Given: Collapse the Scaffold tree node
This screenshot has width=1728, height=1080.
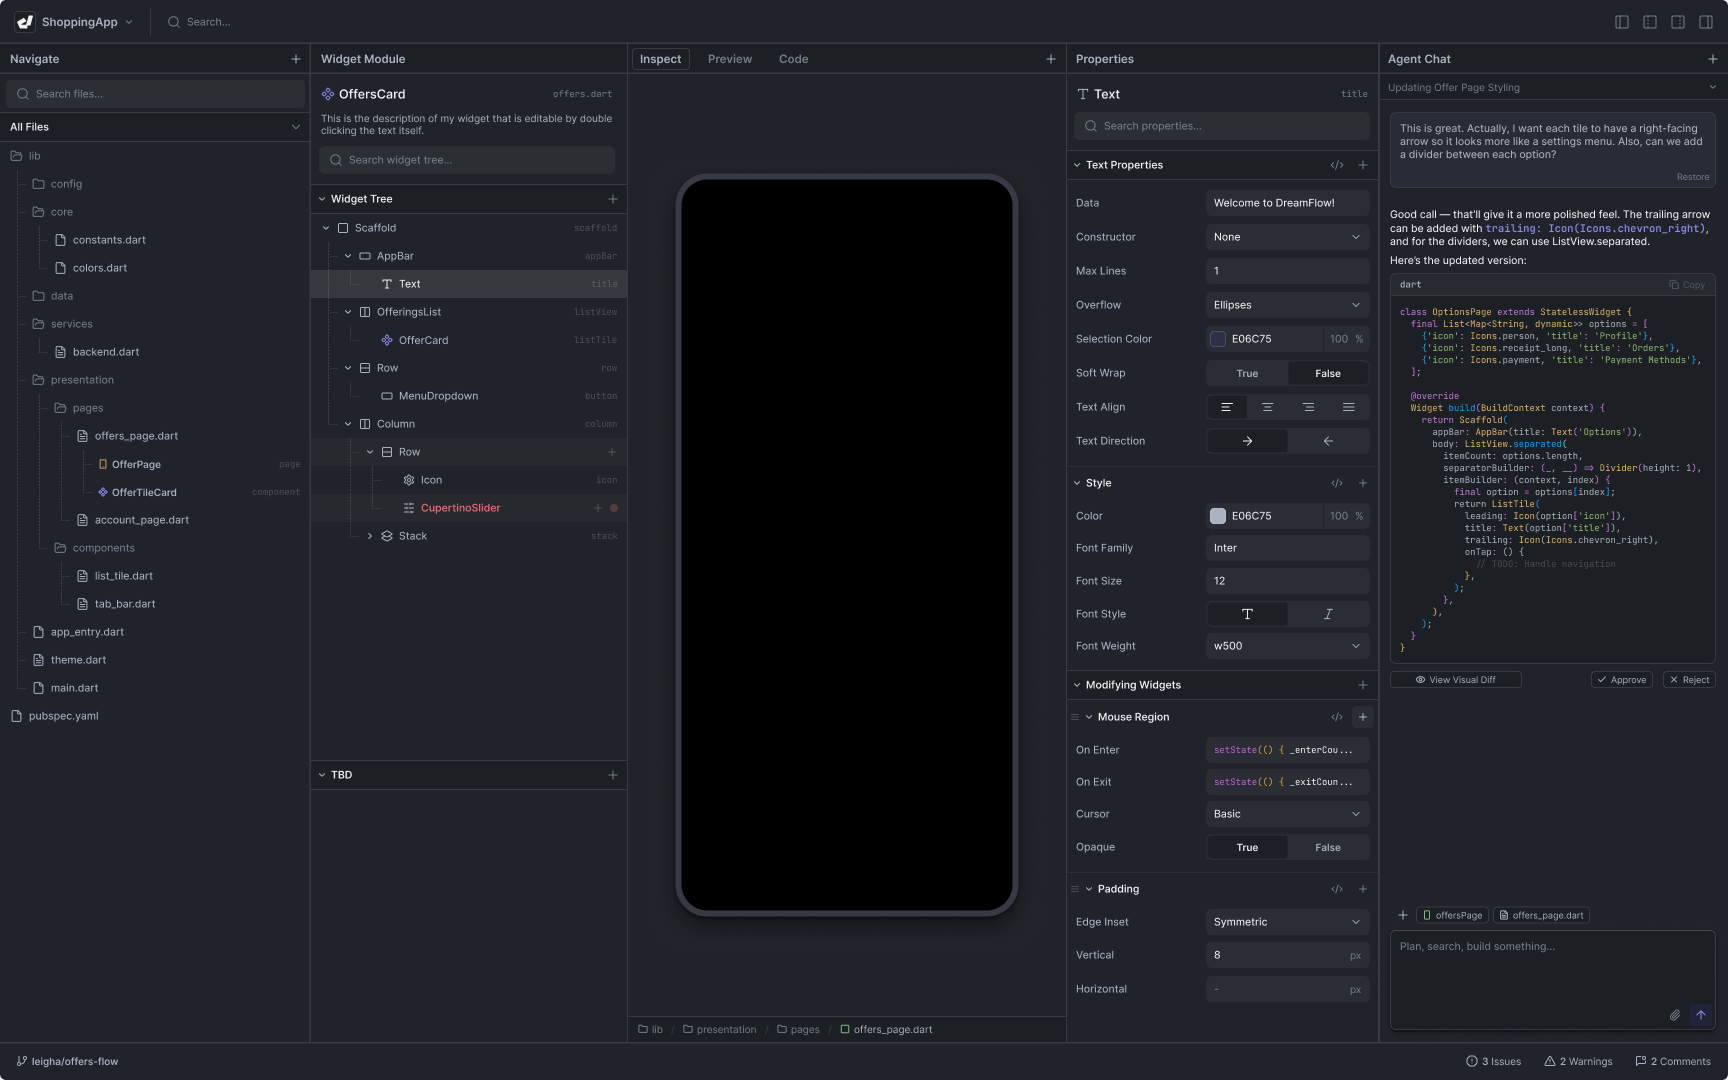Looking at the screenshot, I should (x=326, y=228).
